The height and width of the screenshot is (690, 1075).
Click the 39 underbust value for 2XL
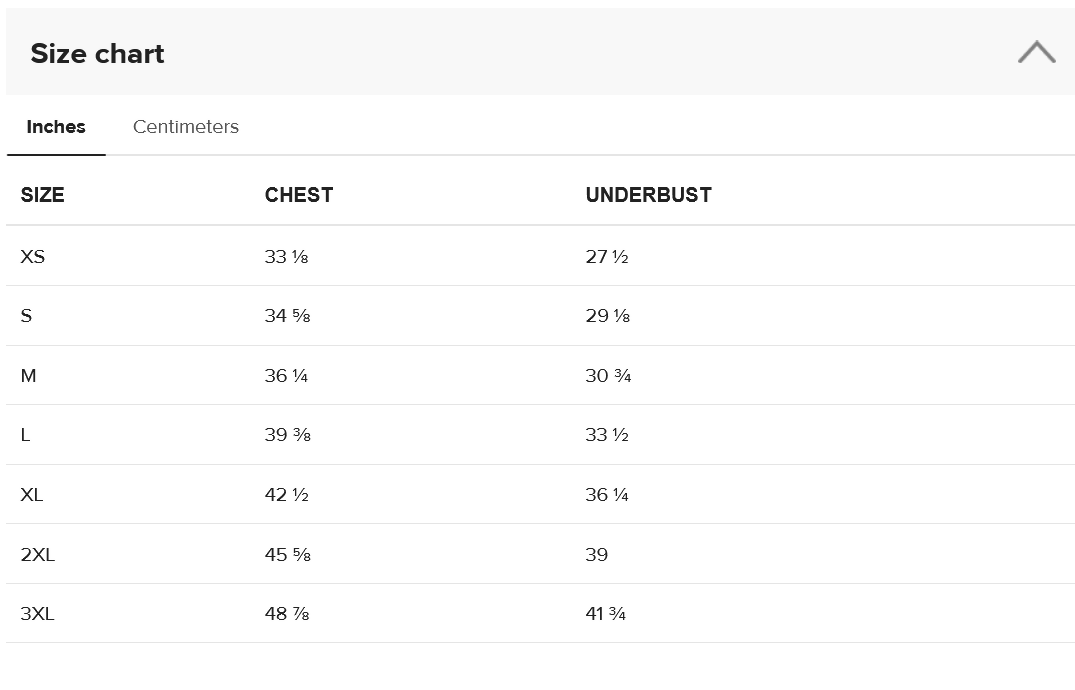597,555
